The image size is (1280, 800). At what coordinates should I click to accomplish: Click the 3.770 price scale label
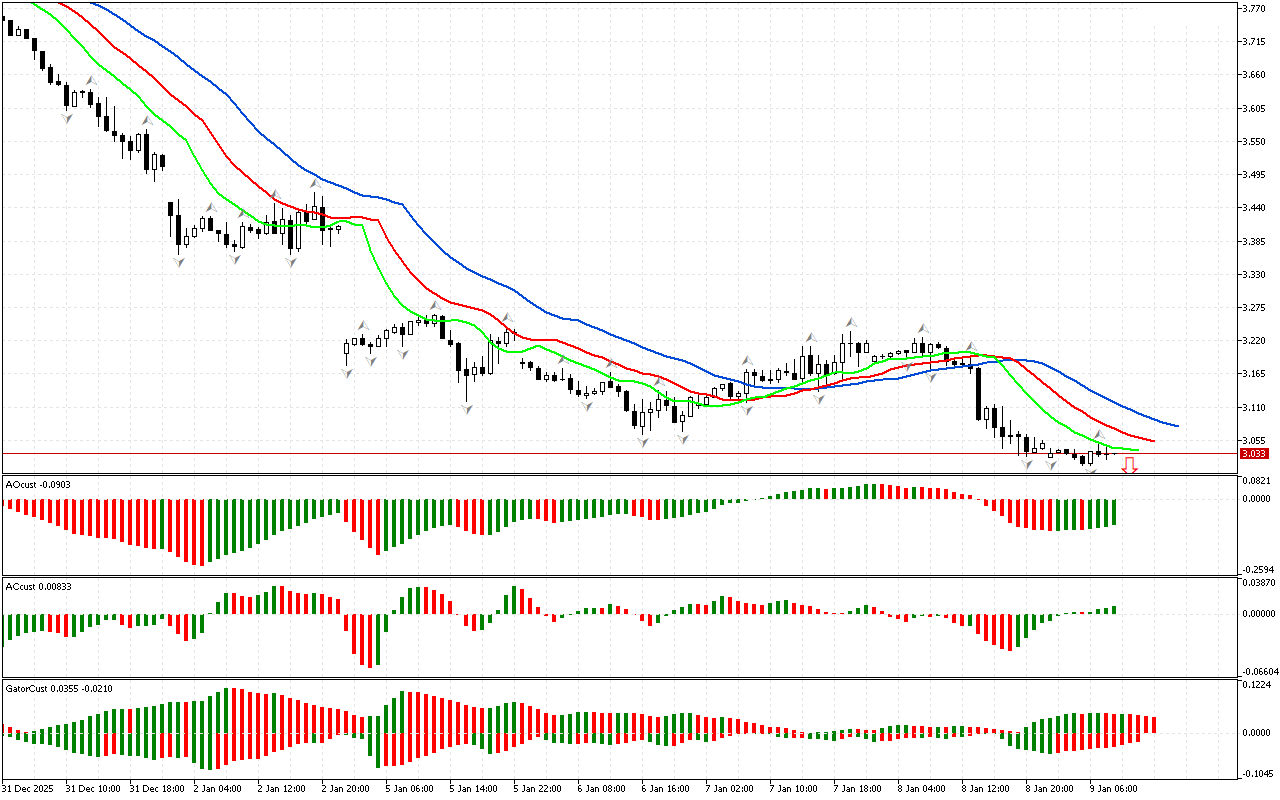1253,9
